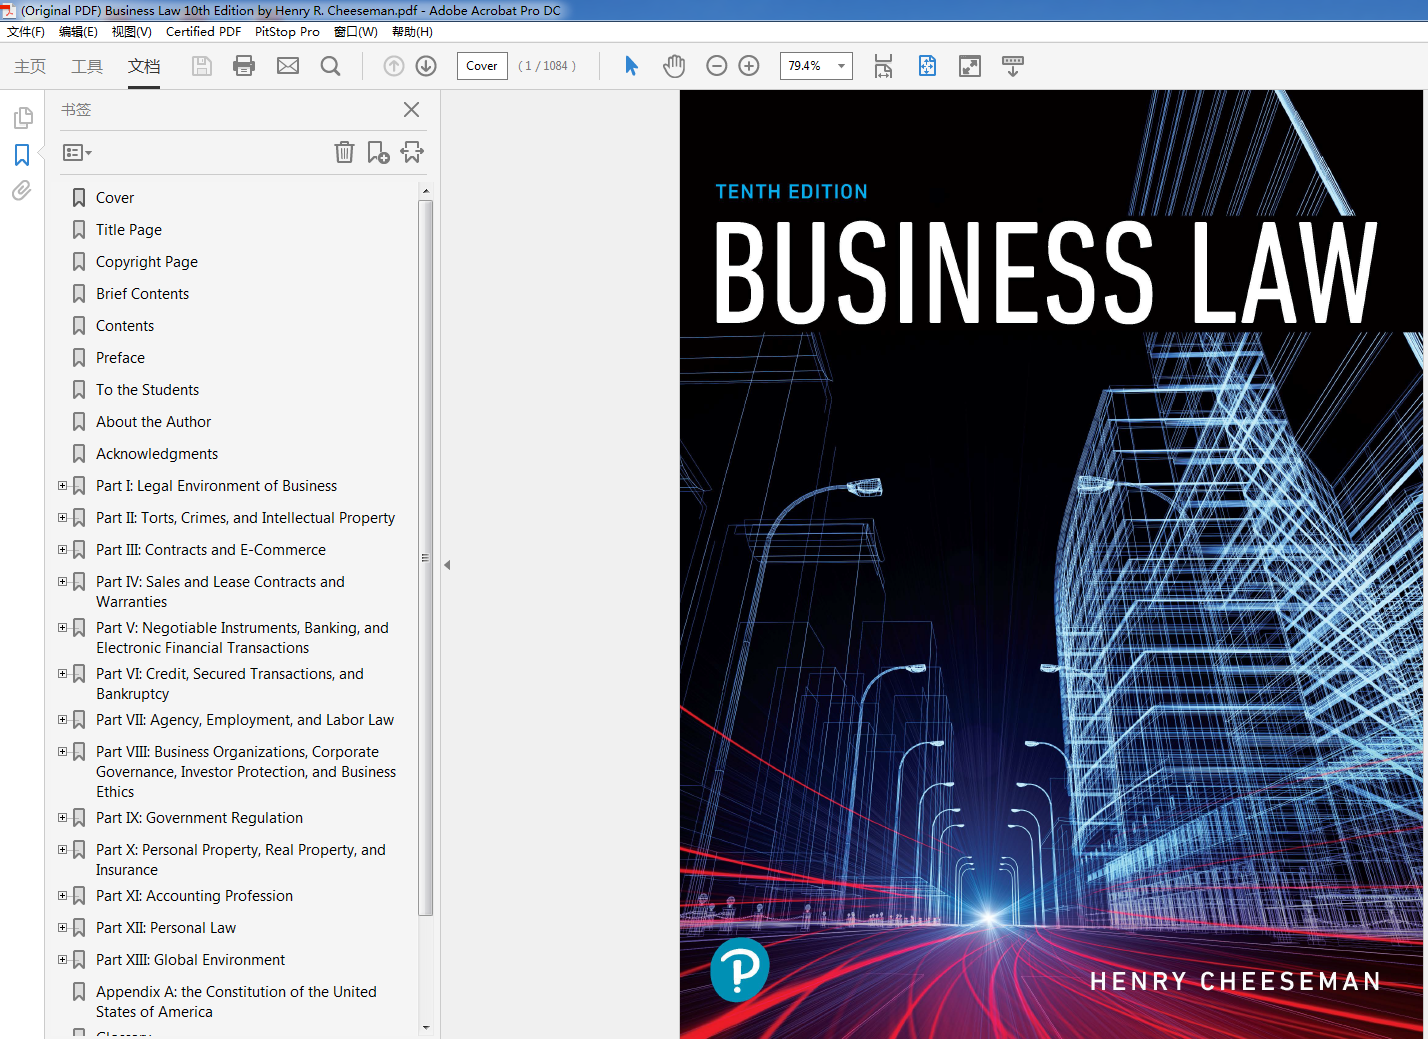Open the Certified PDF menu
The width and height of the screenshot is (1428, 1039).
pos(203,32)
